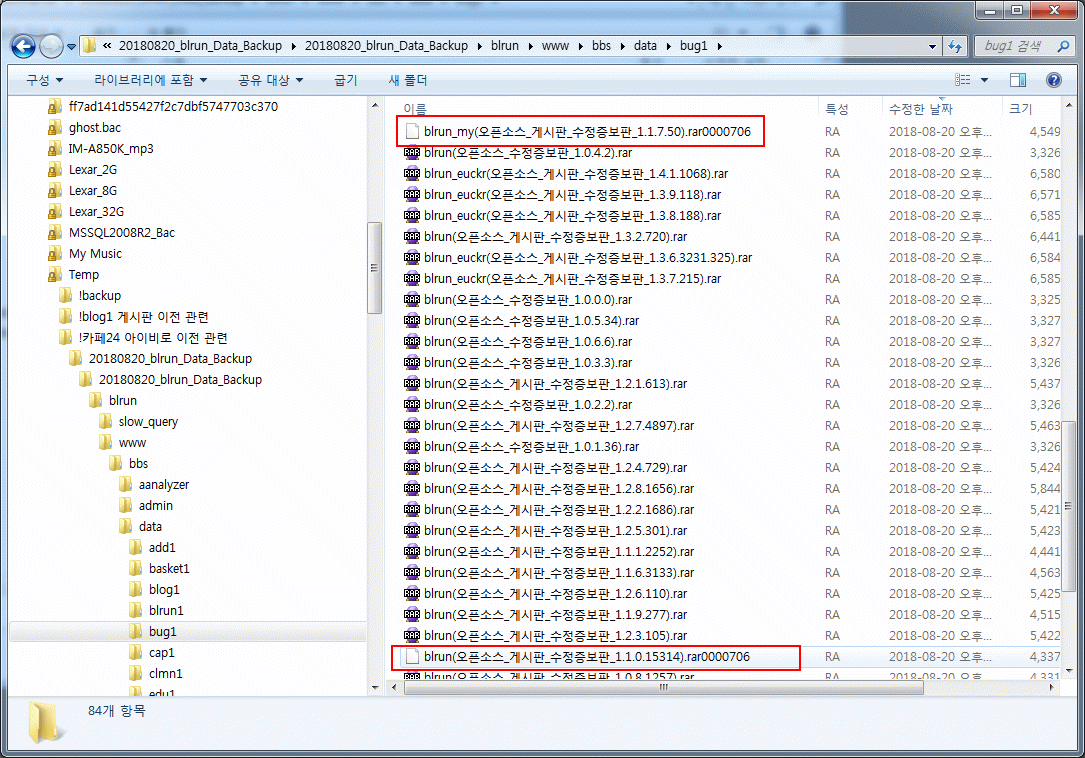Image resolution: width=1085 pixels, height=758 pixels.
Task: Open the 구성 menu dropdown
Action: [x=44, y=80]
